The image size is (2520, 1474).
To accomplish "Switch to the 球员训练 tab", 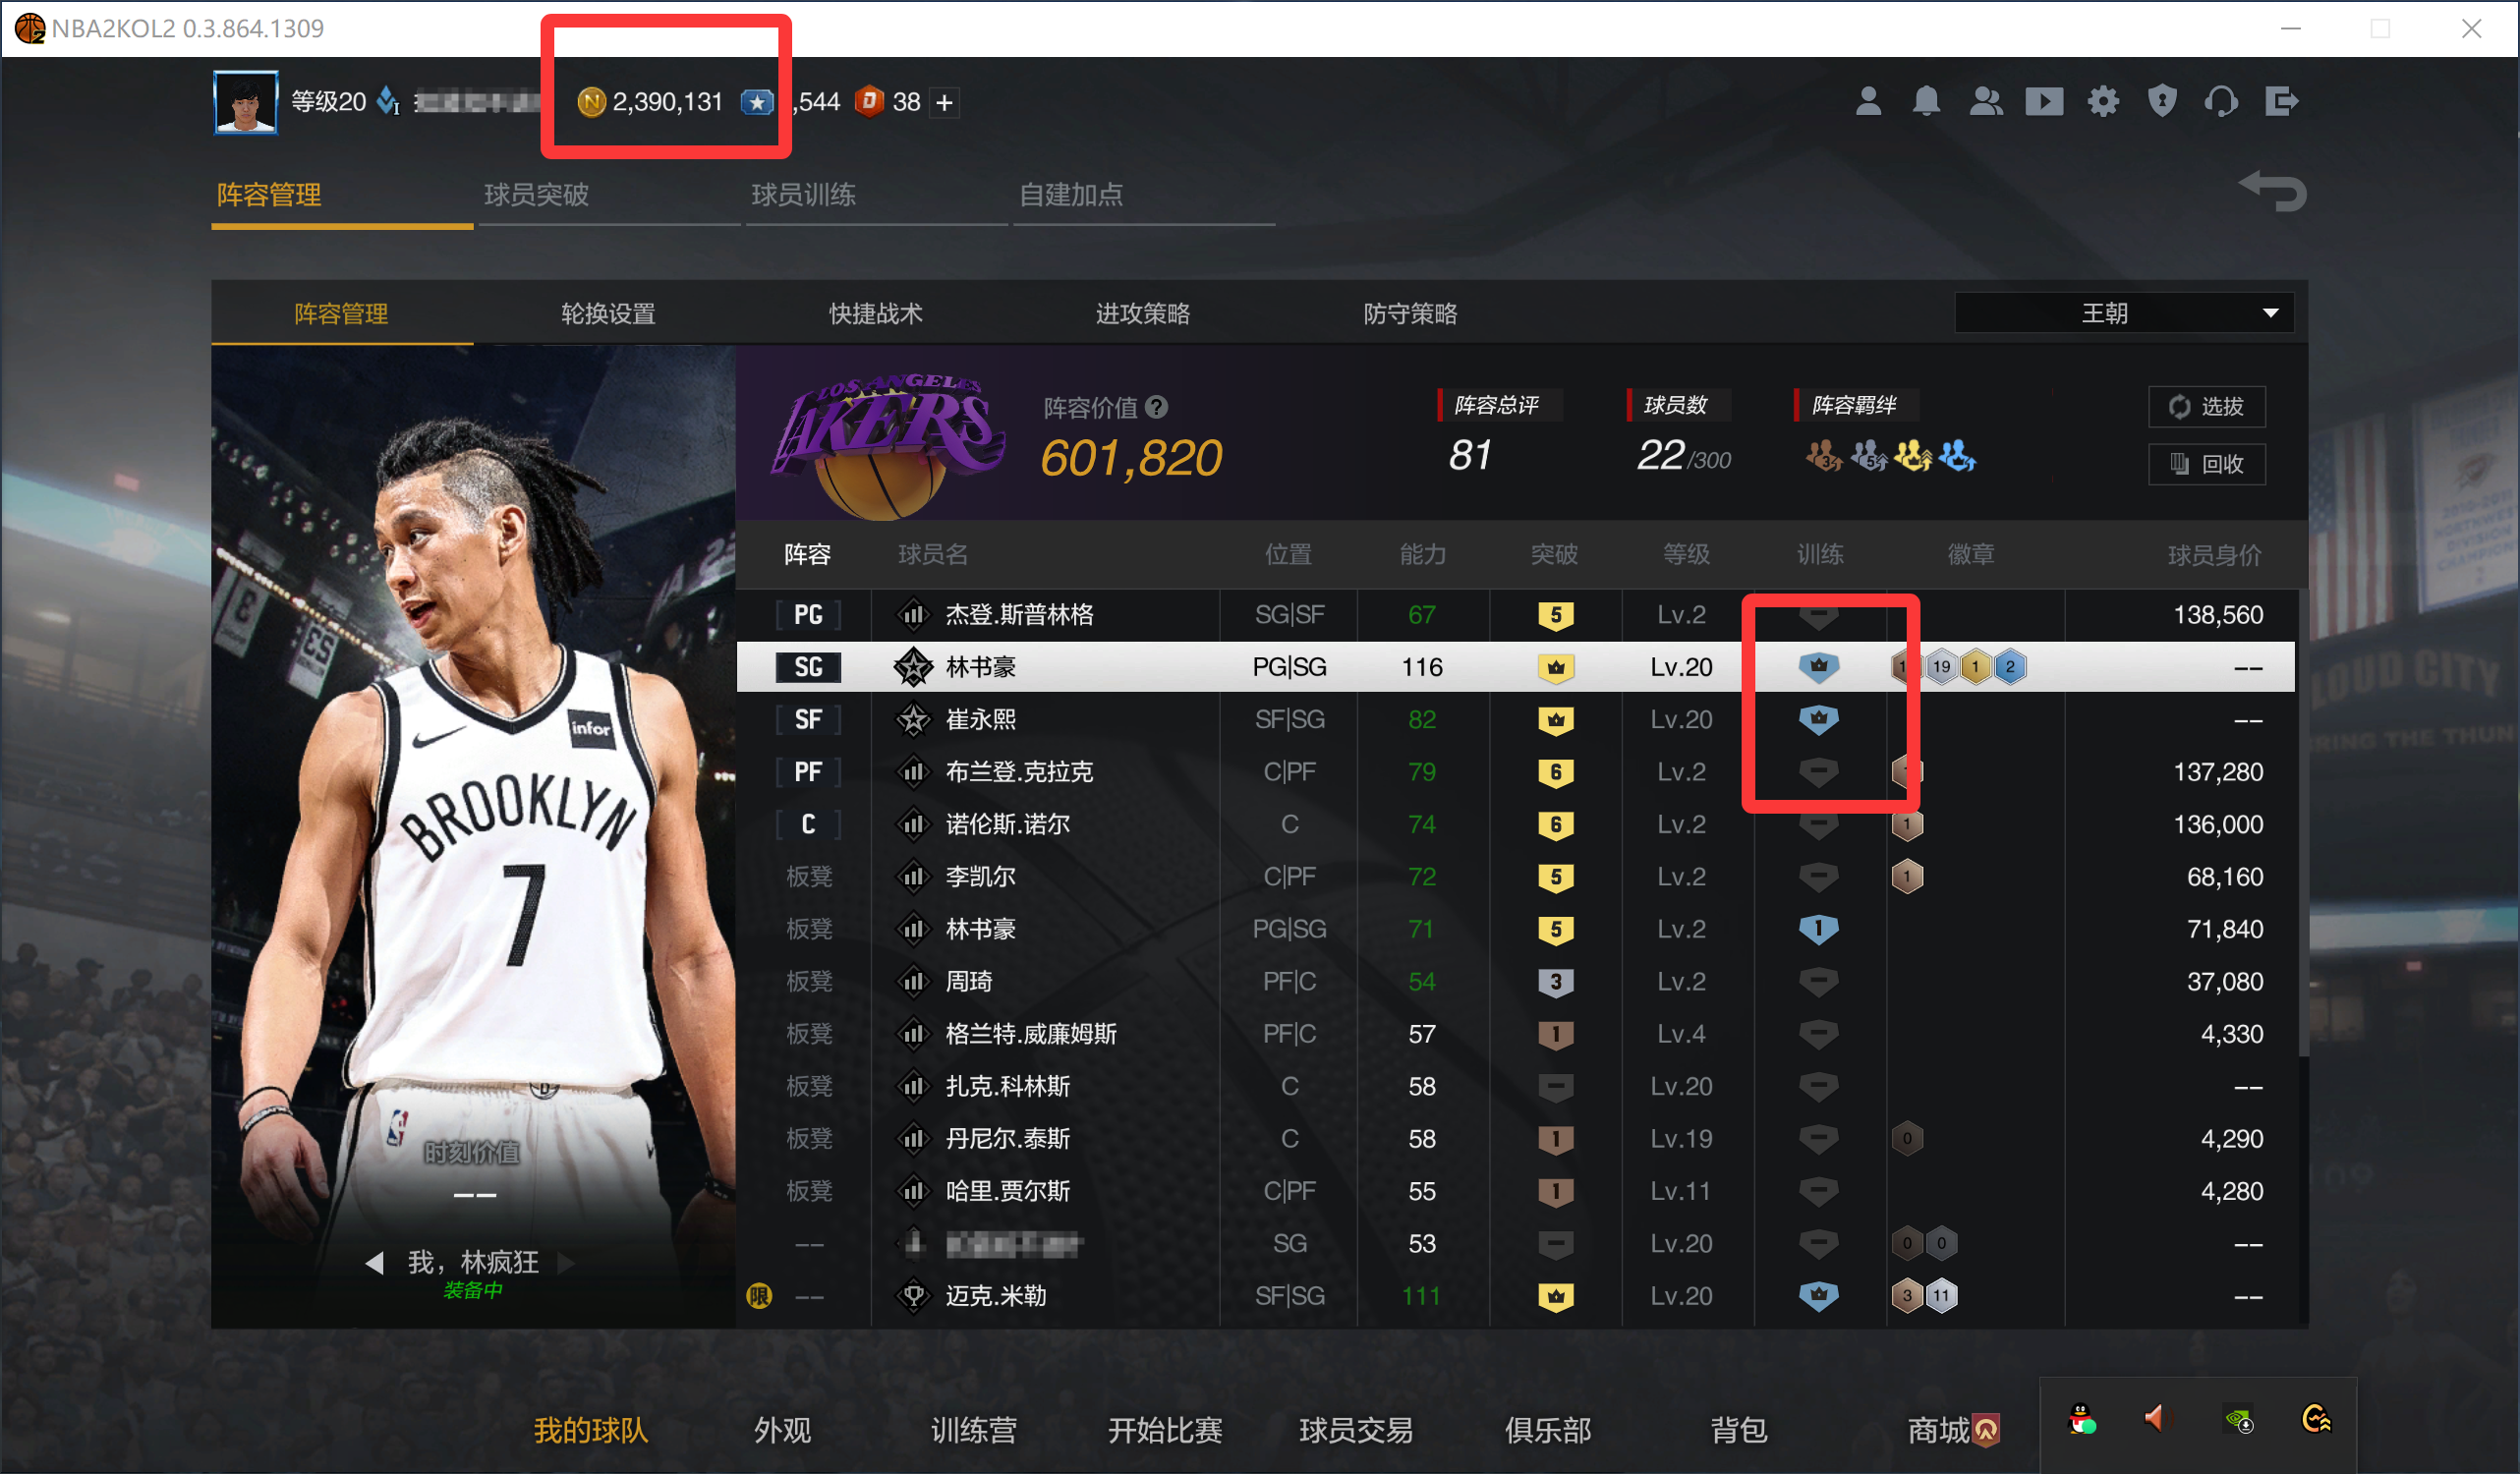I will click(x=803, y=194).
